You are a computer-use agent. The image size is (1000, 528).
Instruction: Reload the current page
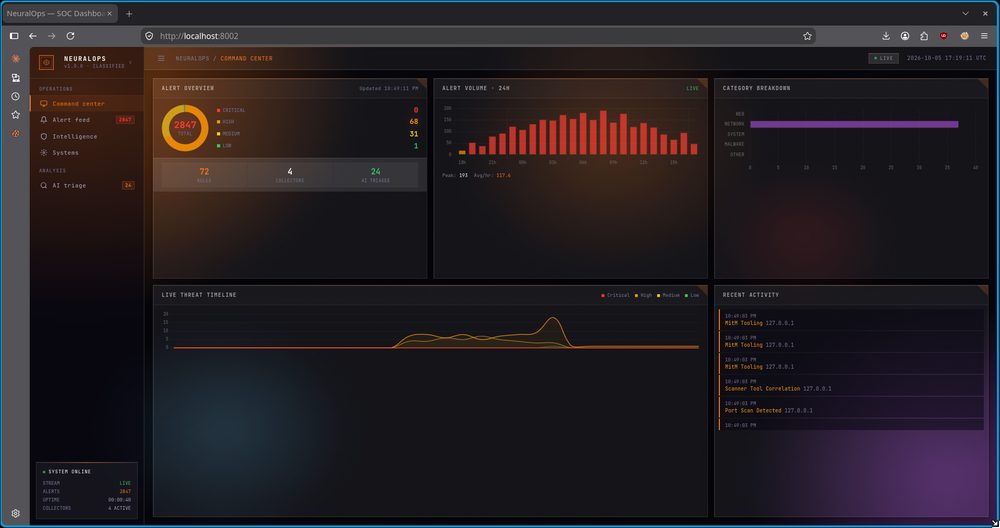tap(71, 36)
